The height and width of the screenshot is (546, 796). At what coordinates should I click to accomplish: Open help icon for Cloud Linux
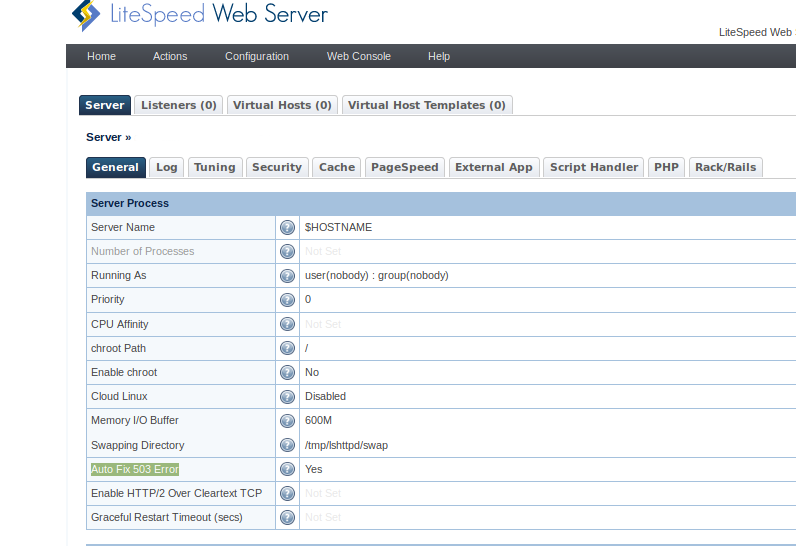pyautogui.click(x=287, y=396)
